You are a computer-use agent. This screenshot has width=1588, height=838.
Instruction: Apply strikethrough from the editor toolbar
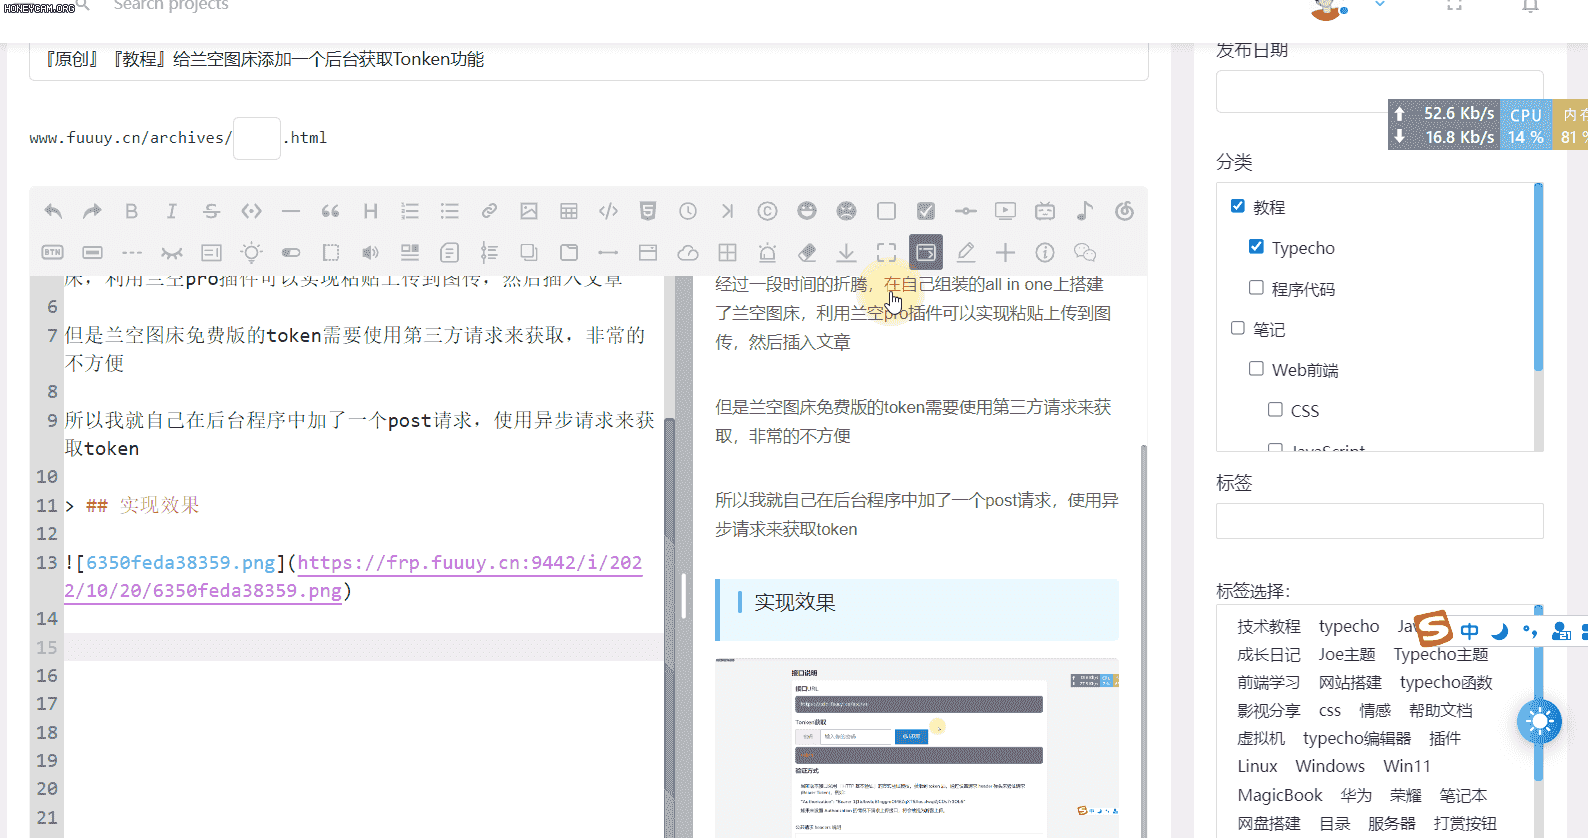coord(211,211)
